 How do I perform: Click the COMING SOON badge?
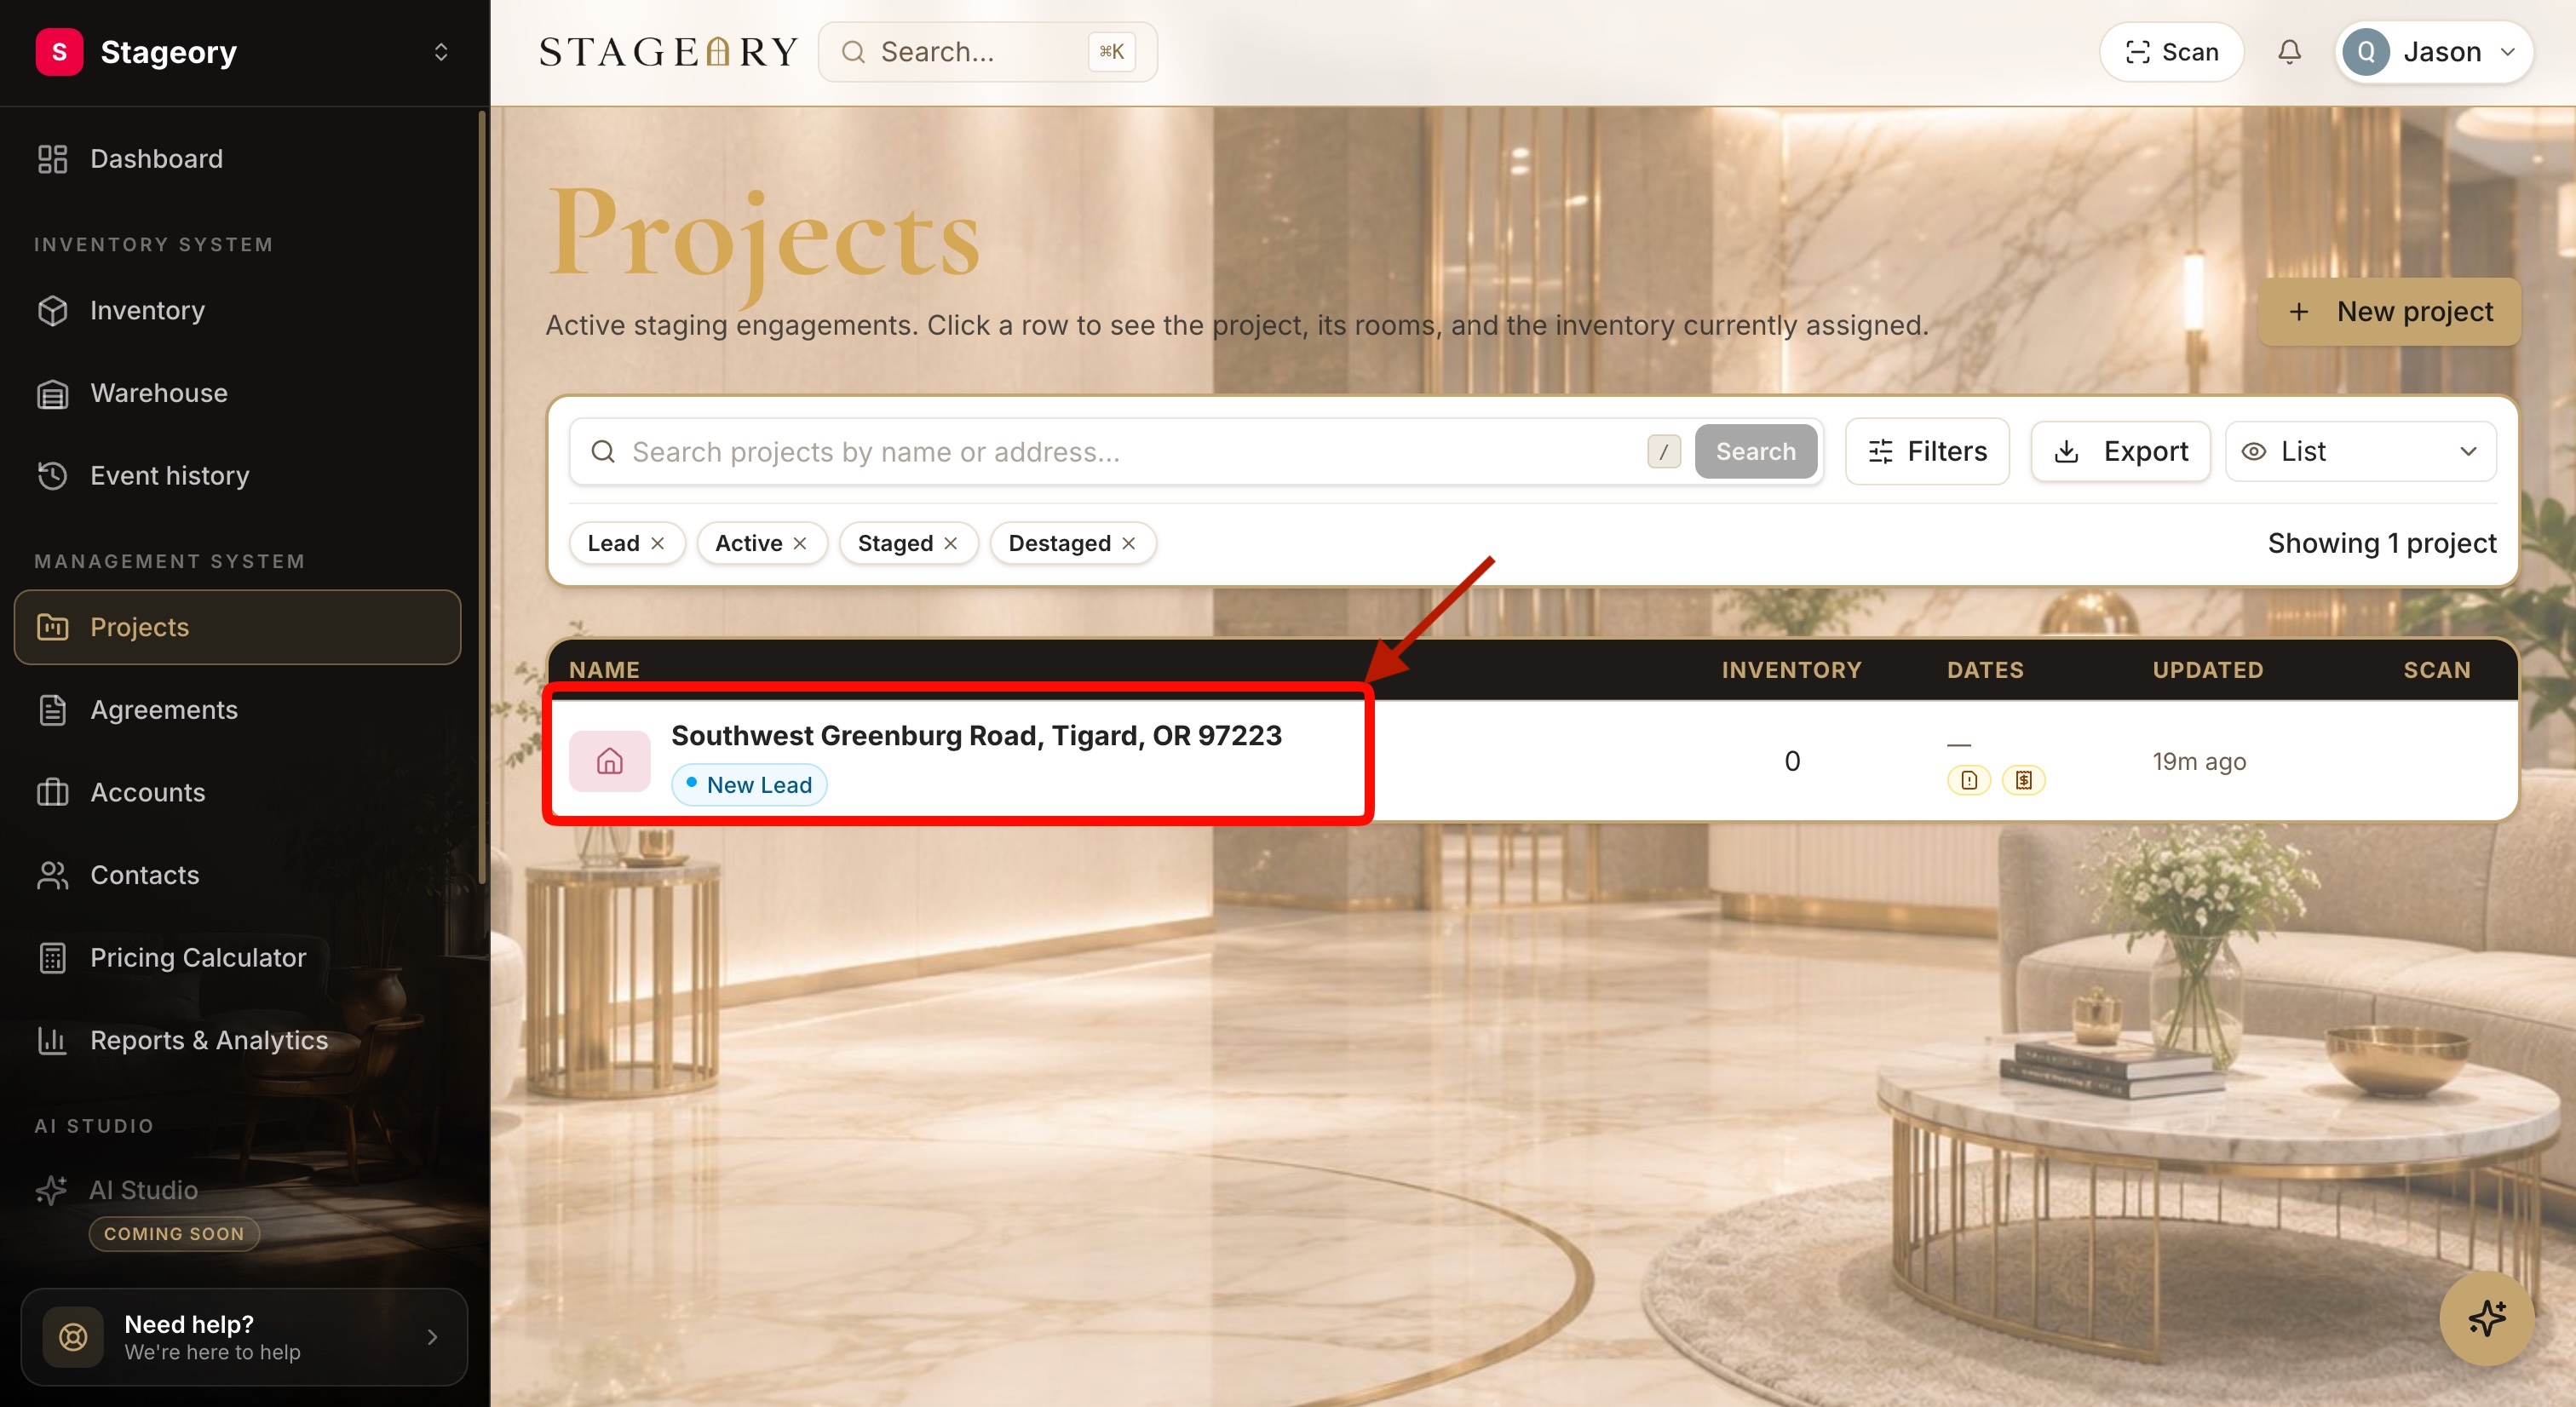[x=174, y=1234]
